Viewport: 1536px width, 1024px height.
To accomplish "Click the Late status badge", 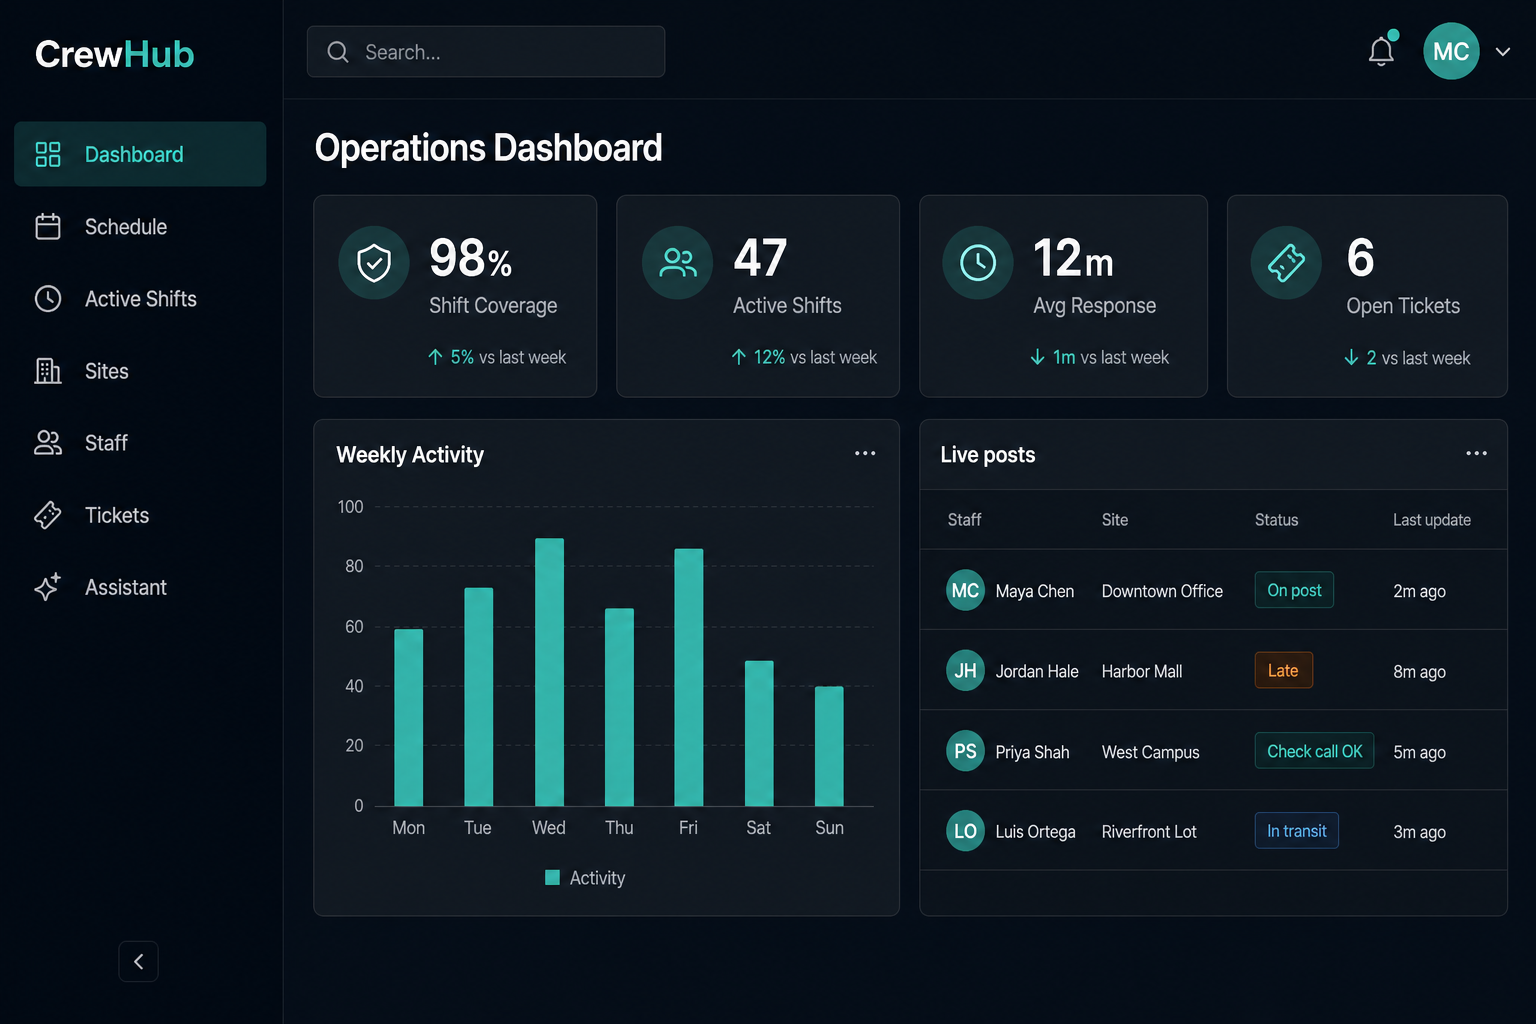I will pos(1283,670).
